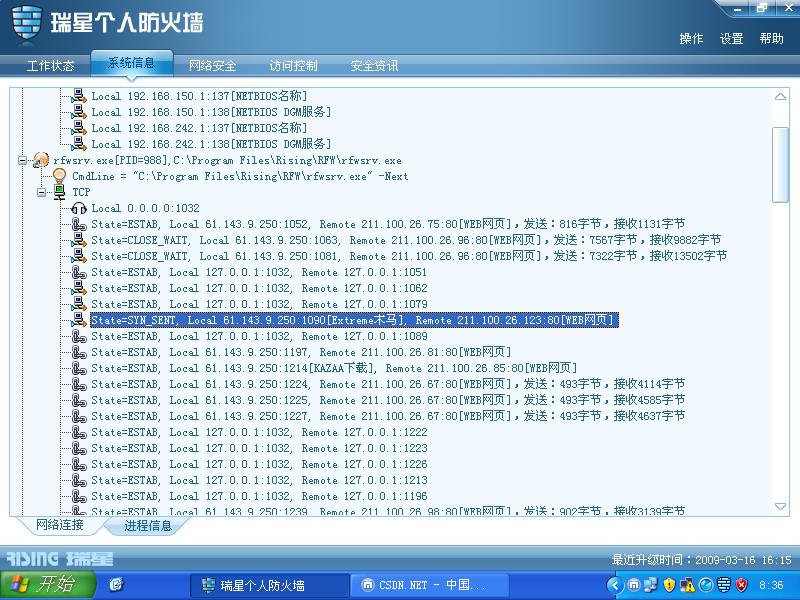Click icon for NETBIOS 192.168.150.1:137 row
800x600 pixels.
coord(79,96)
